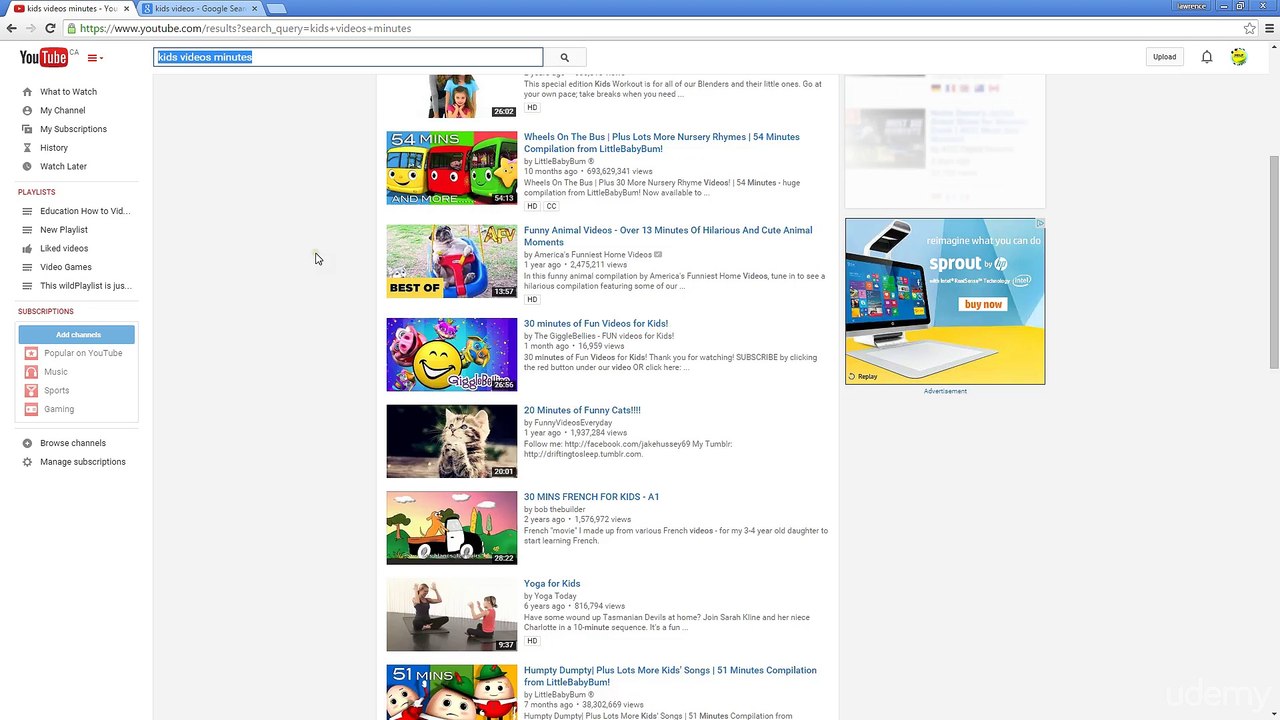
Task: Open History in sidebar
Action: pos(54,148)
